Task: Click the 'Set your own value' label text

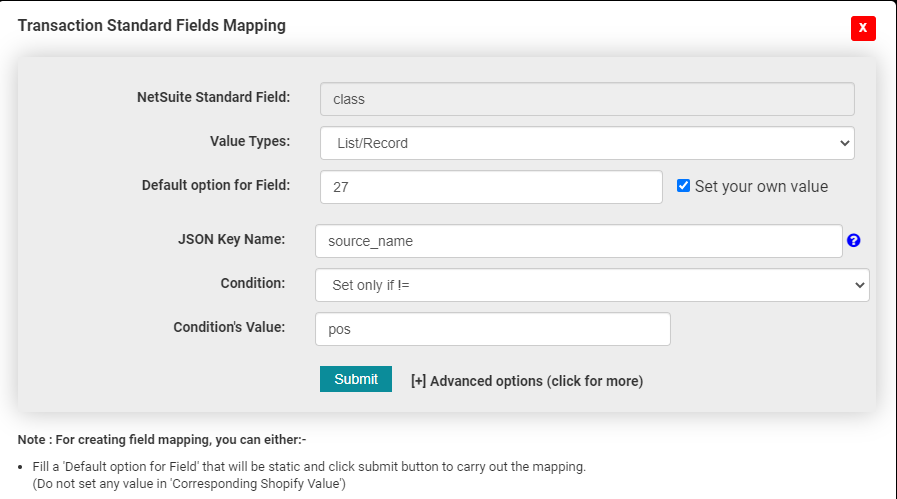Action: 761,186
